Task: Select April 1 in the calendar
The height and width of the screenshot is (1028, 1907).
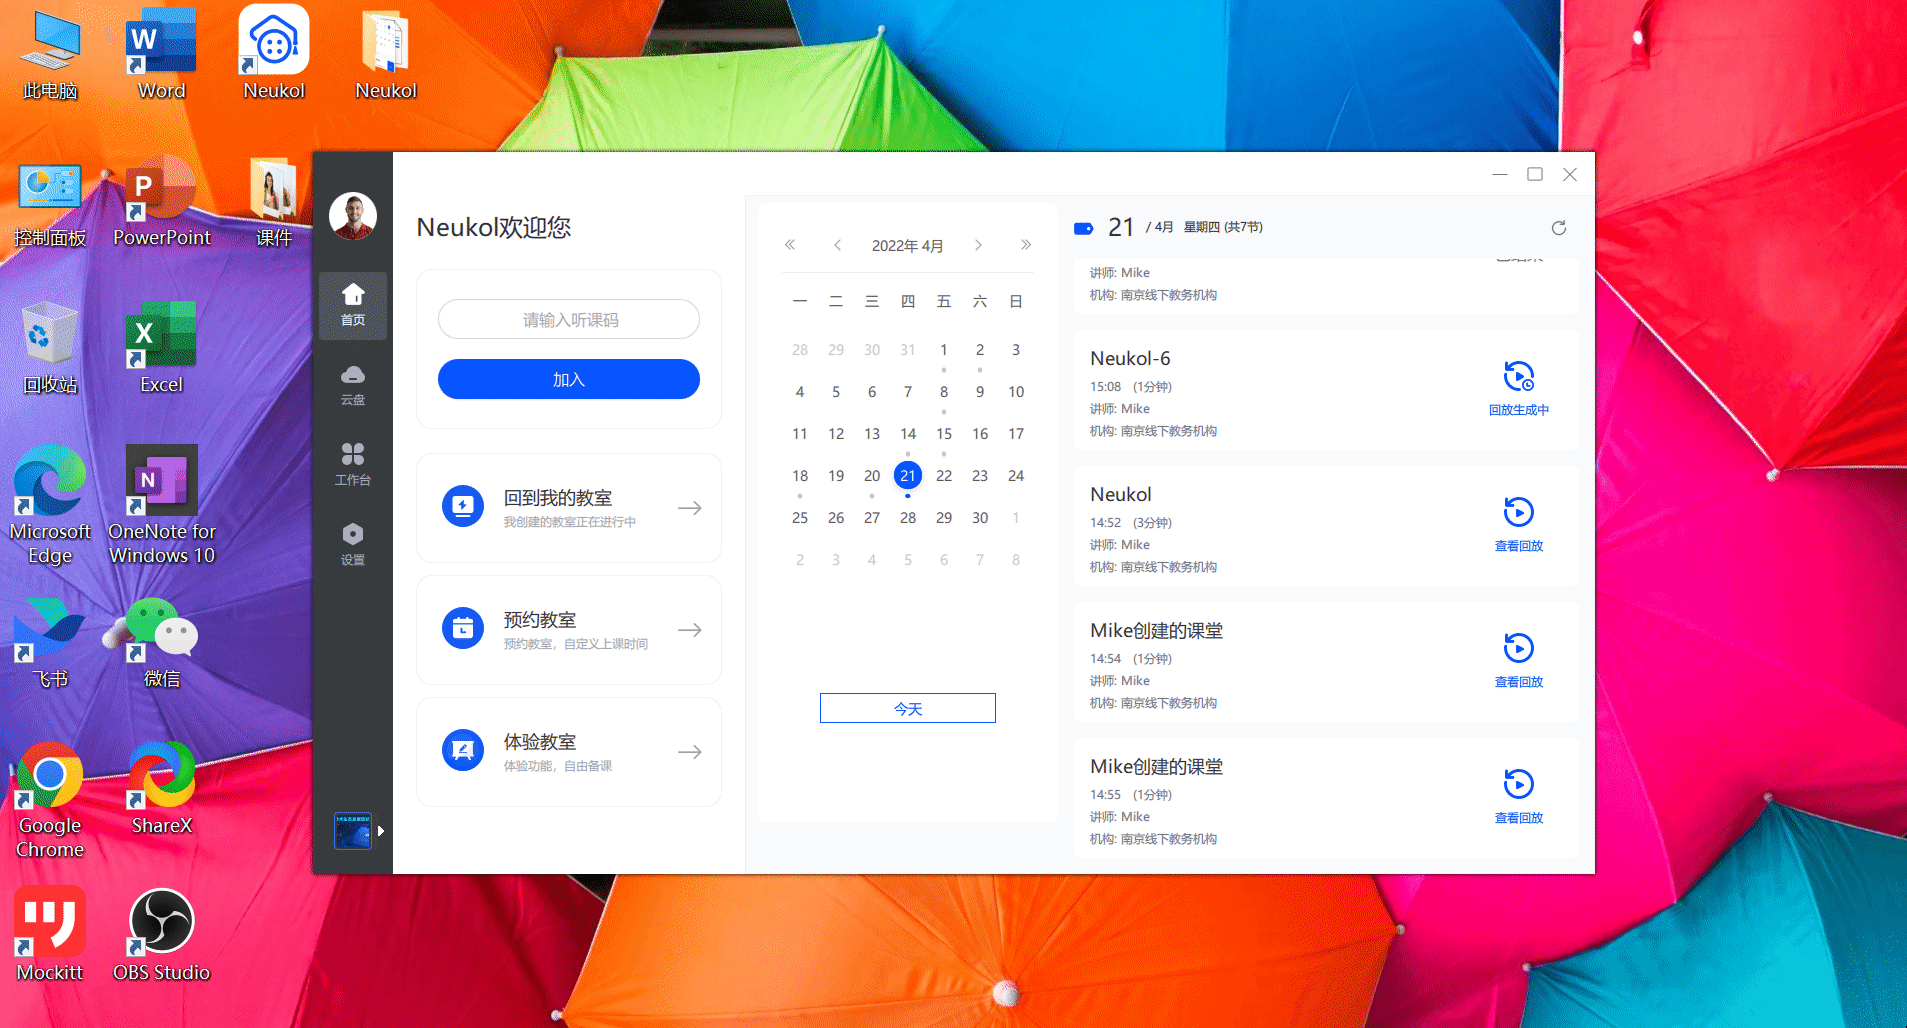Action: (944, 350)
